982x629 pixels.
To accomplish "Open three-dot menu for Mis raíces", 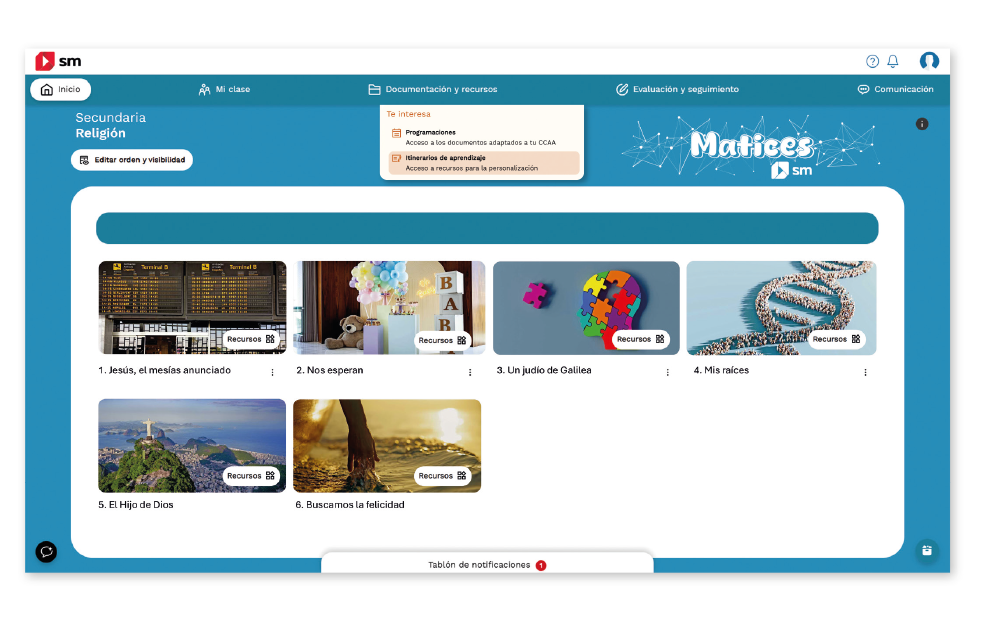I will (x=865, y=372).
